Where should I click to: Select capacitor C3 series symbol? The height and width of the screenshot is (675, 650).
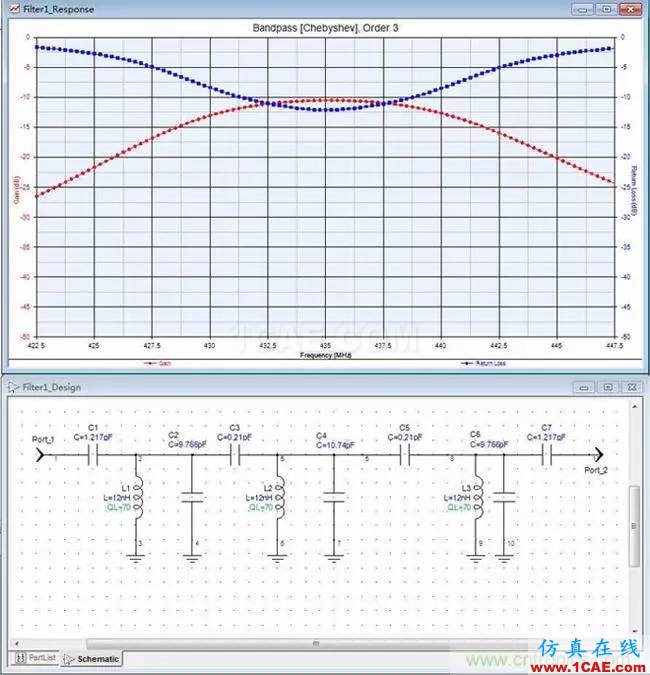click(x=235, y=455)
